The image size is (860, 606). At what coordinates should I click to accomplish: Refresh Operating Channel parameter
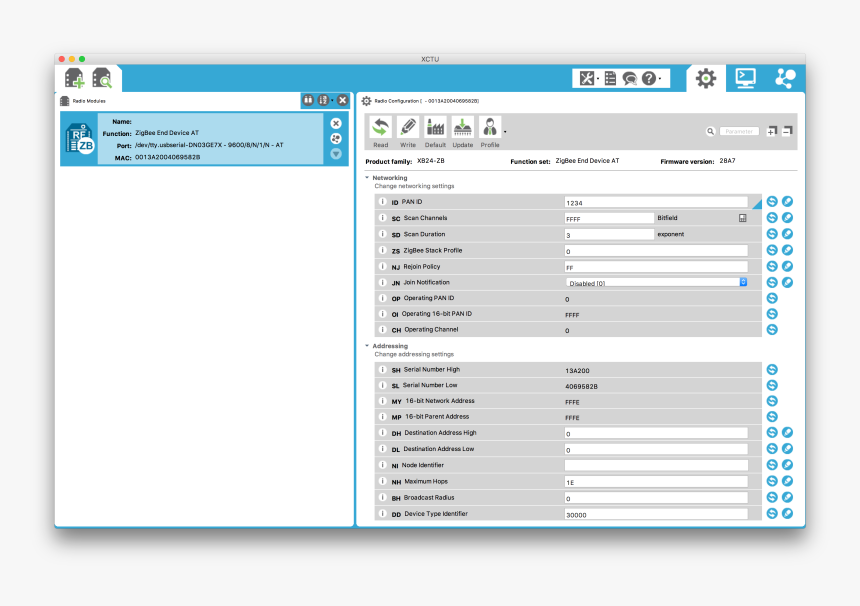click(772, 330)
